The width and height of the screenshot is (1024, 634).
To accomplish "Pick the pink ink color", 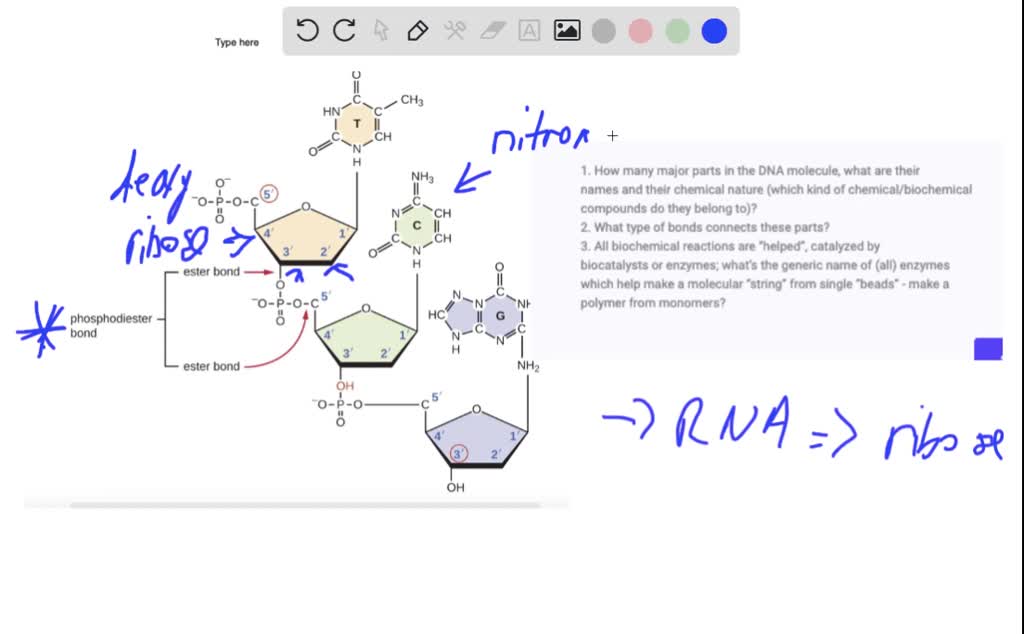I will 639,31.
